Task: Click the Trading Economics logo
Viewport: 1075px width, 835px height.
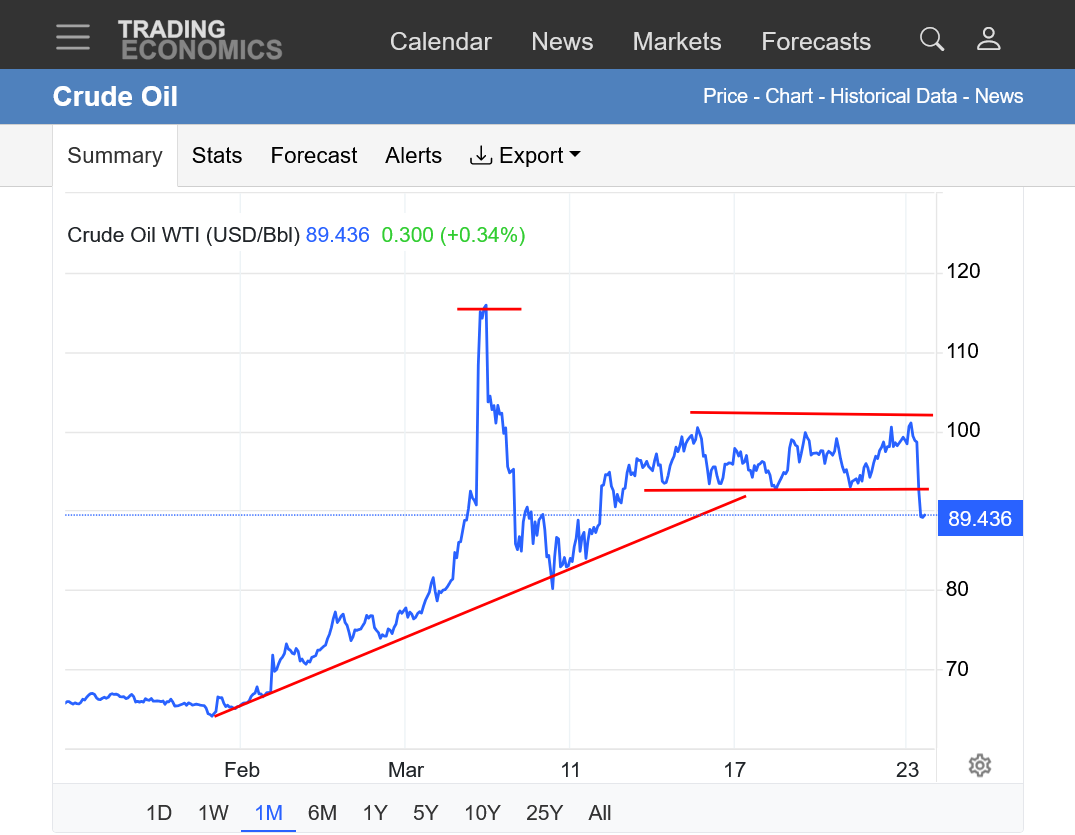Action: (x=199, y=40)
